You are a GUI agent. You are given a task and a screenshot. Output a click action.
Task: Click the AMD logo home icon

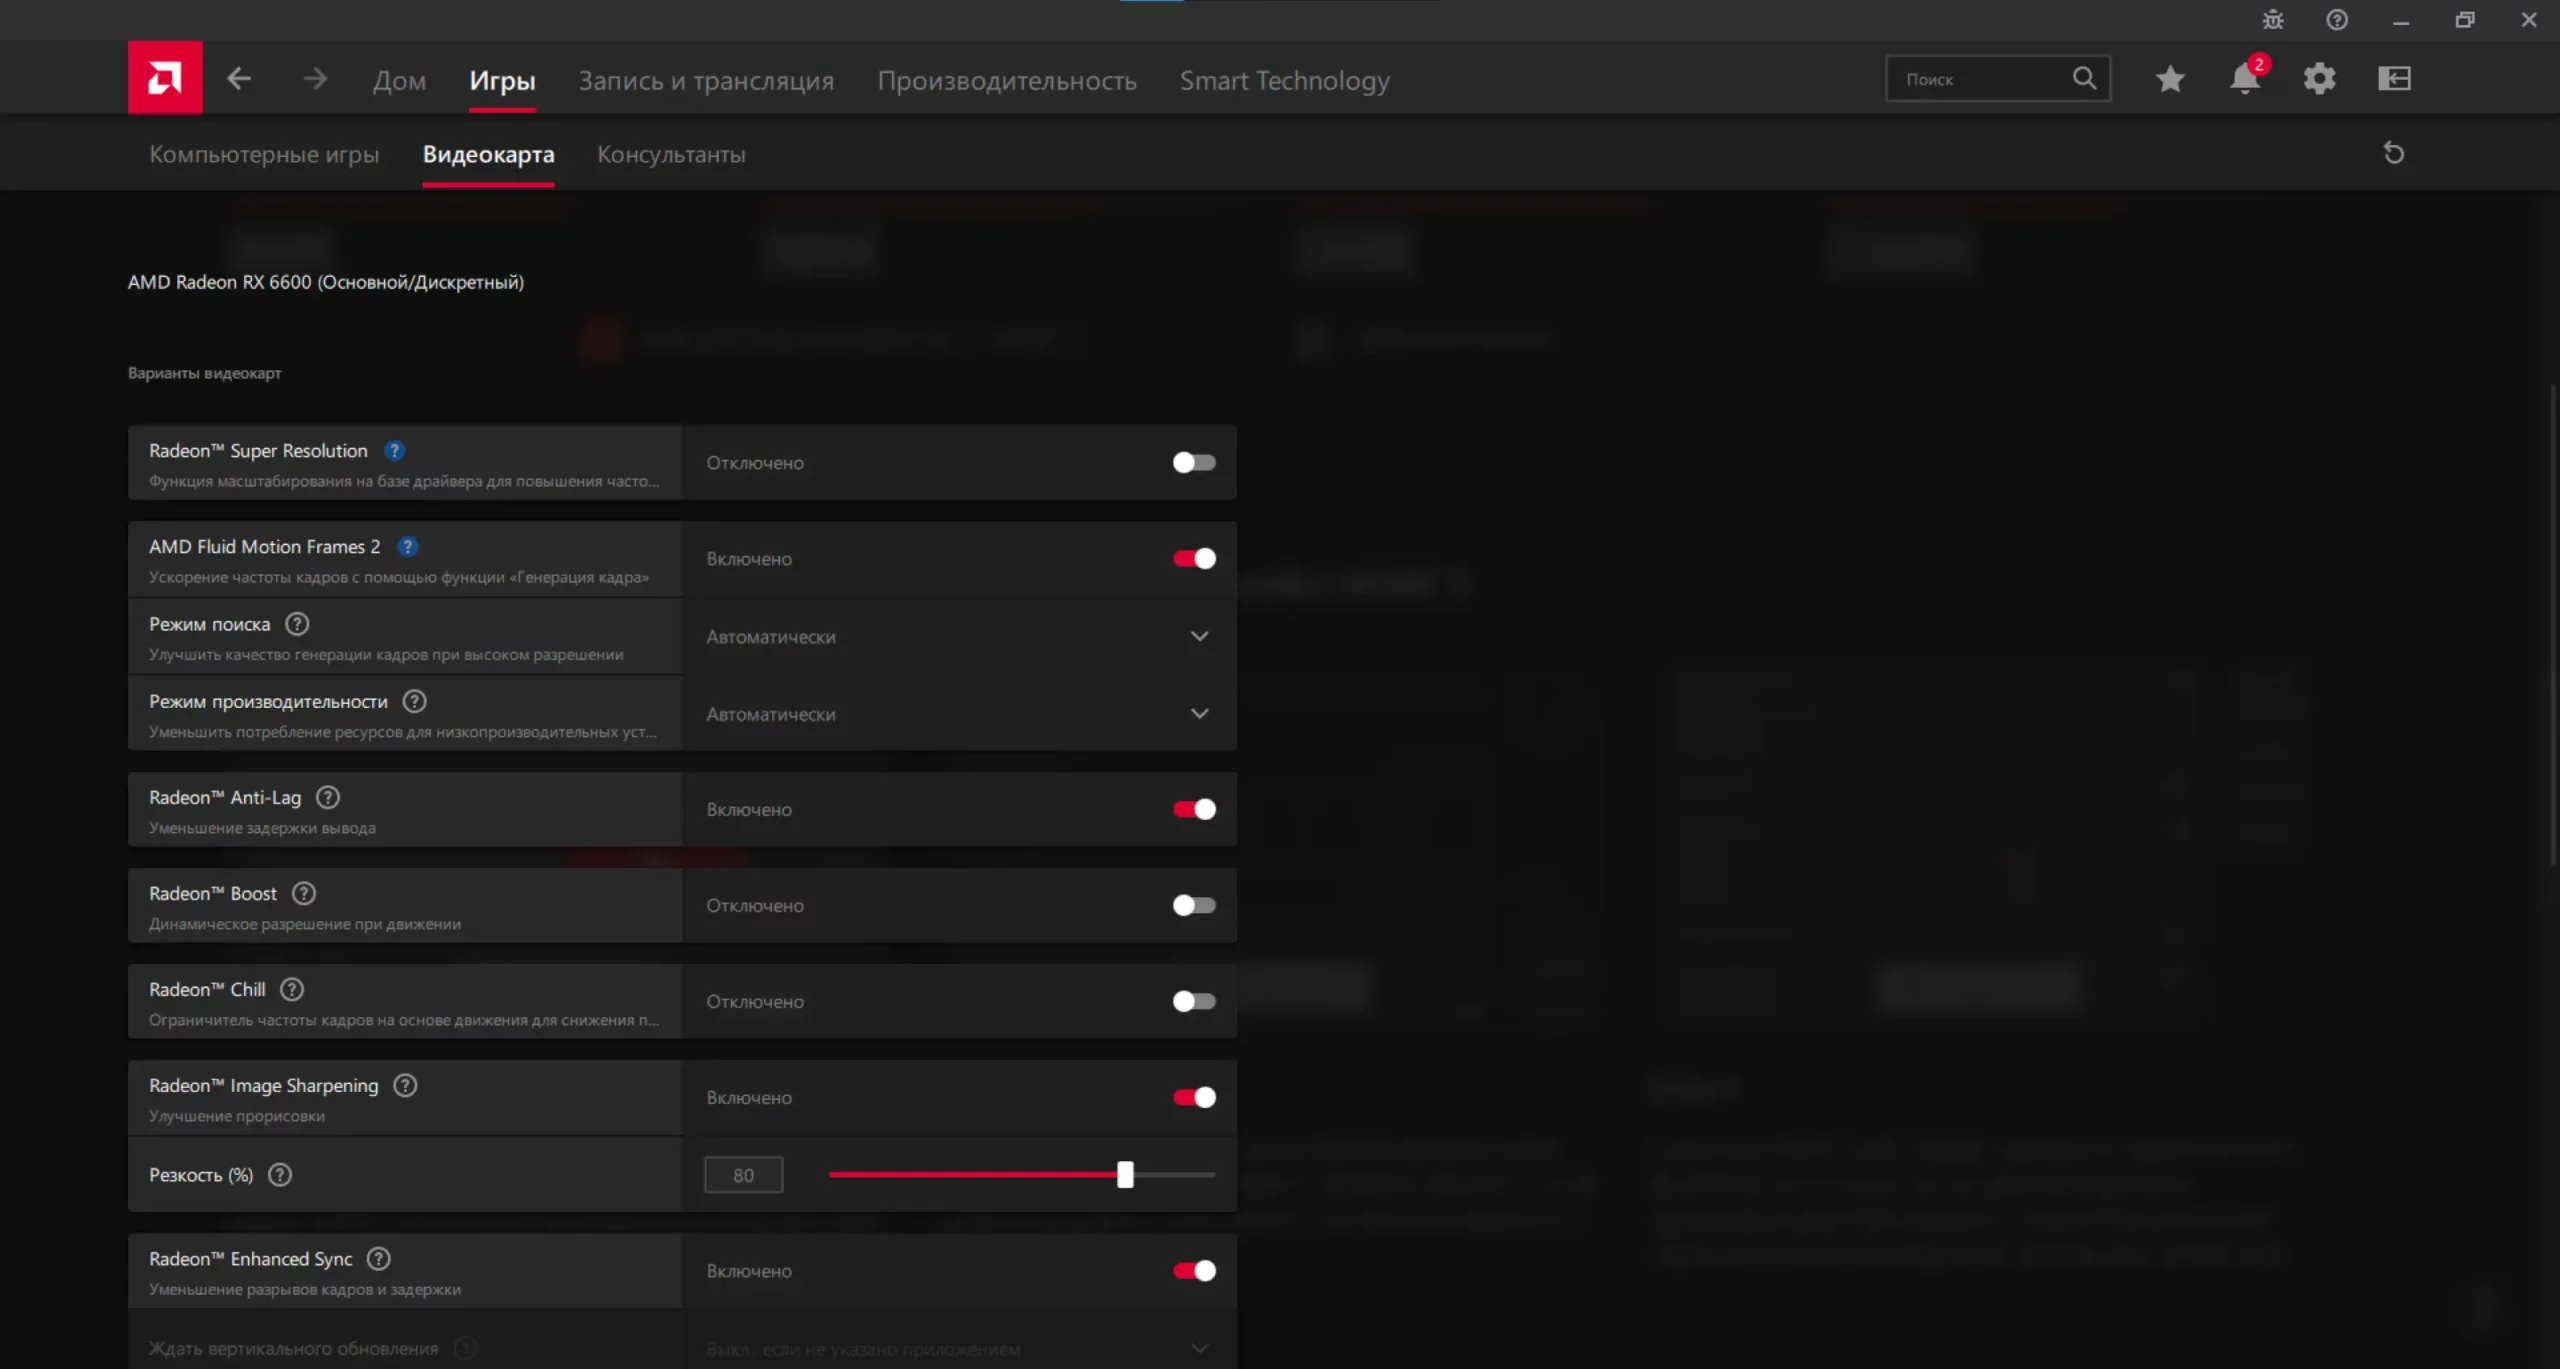click(x=164, y=78)
